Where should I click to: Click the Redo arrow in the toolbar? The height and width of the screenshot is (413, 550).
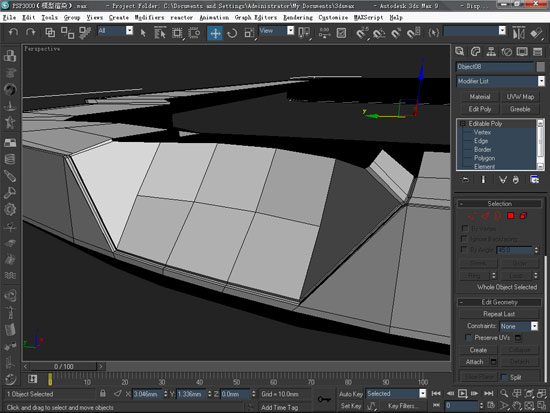pyautogui.click(x=31, y=33)
